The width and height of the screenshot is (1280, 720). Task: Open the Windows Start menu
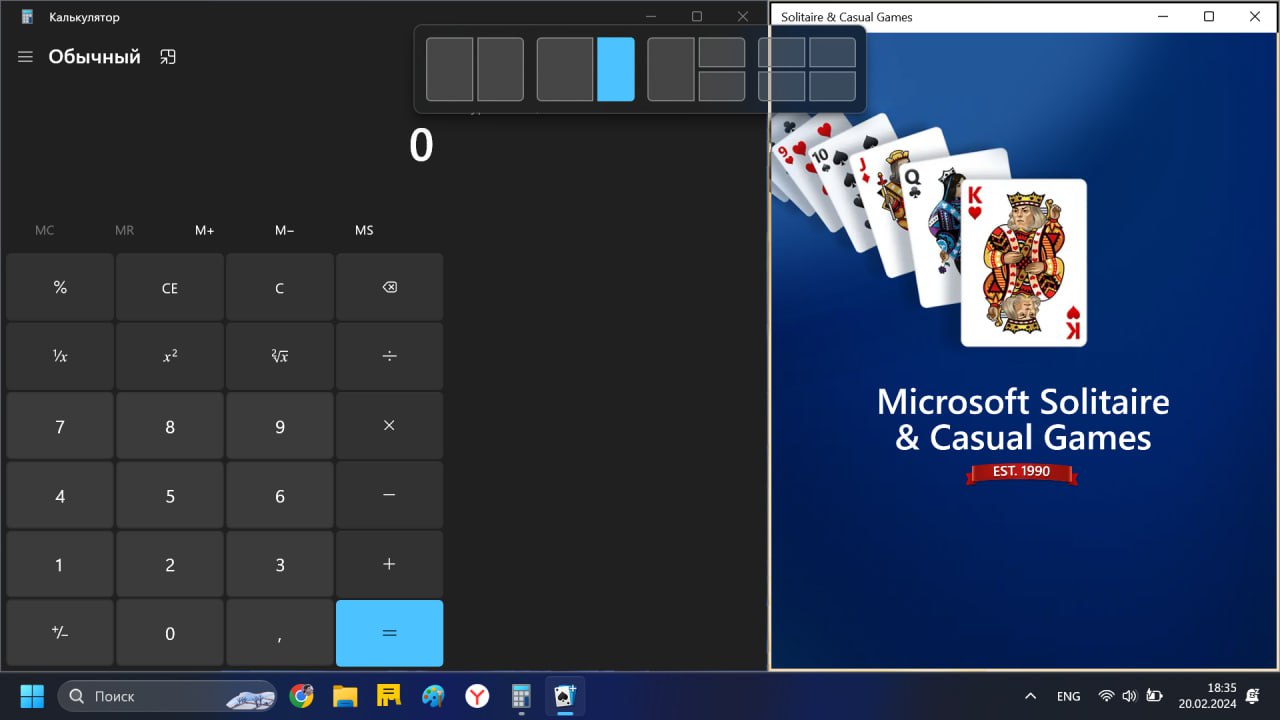[32, 696]
